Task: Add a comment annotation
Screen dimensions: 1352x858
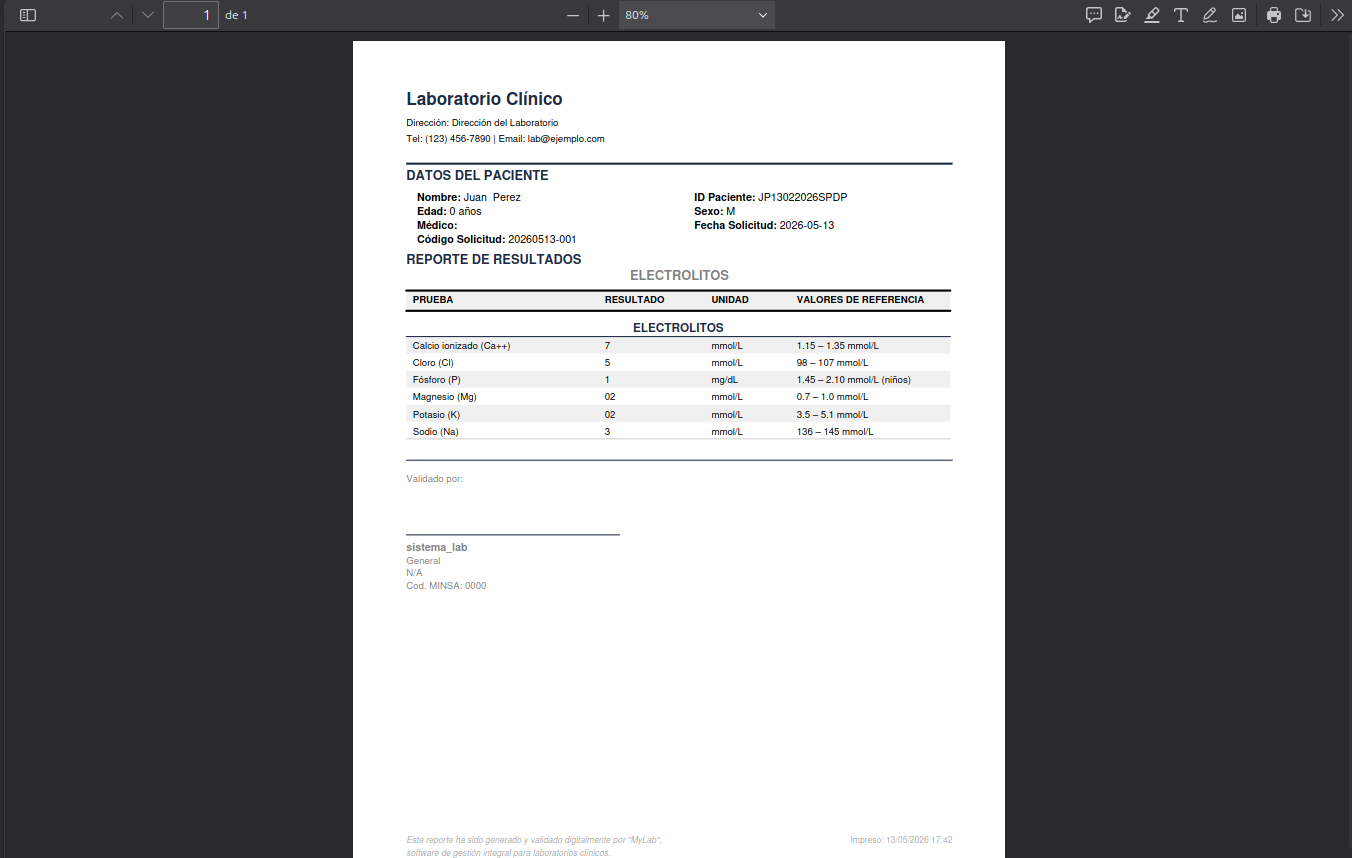Action: (1094, 15)
